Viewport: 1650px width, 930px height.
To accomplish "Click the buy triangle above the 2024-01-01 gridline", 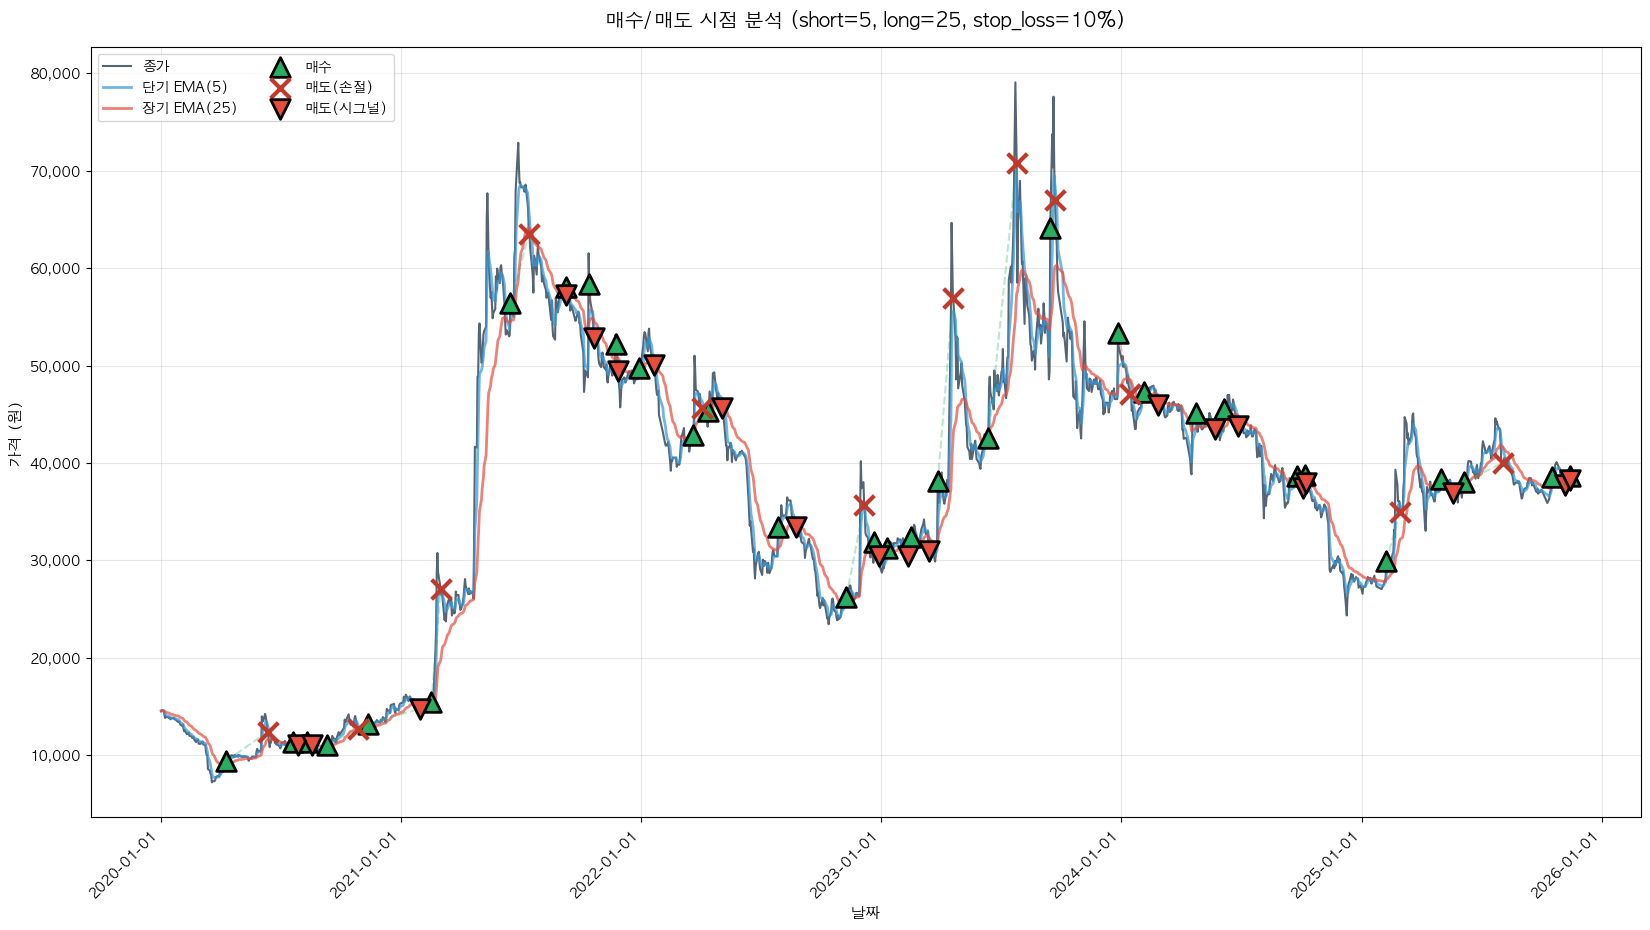I will (1118, 333).
